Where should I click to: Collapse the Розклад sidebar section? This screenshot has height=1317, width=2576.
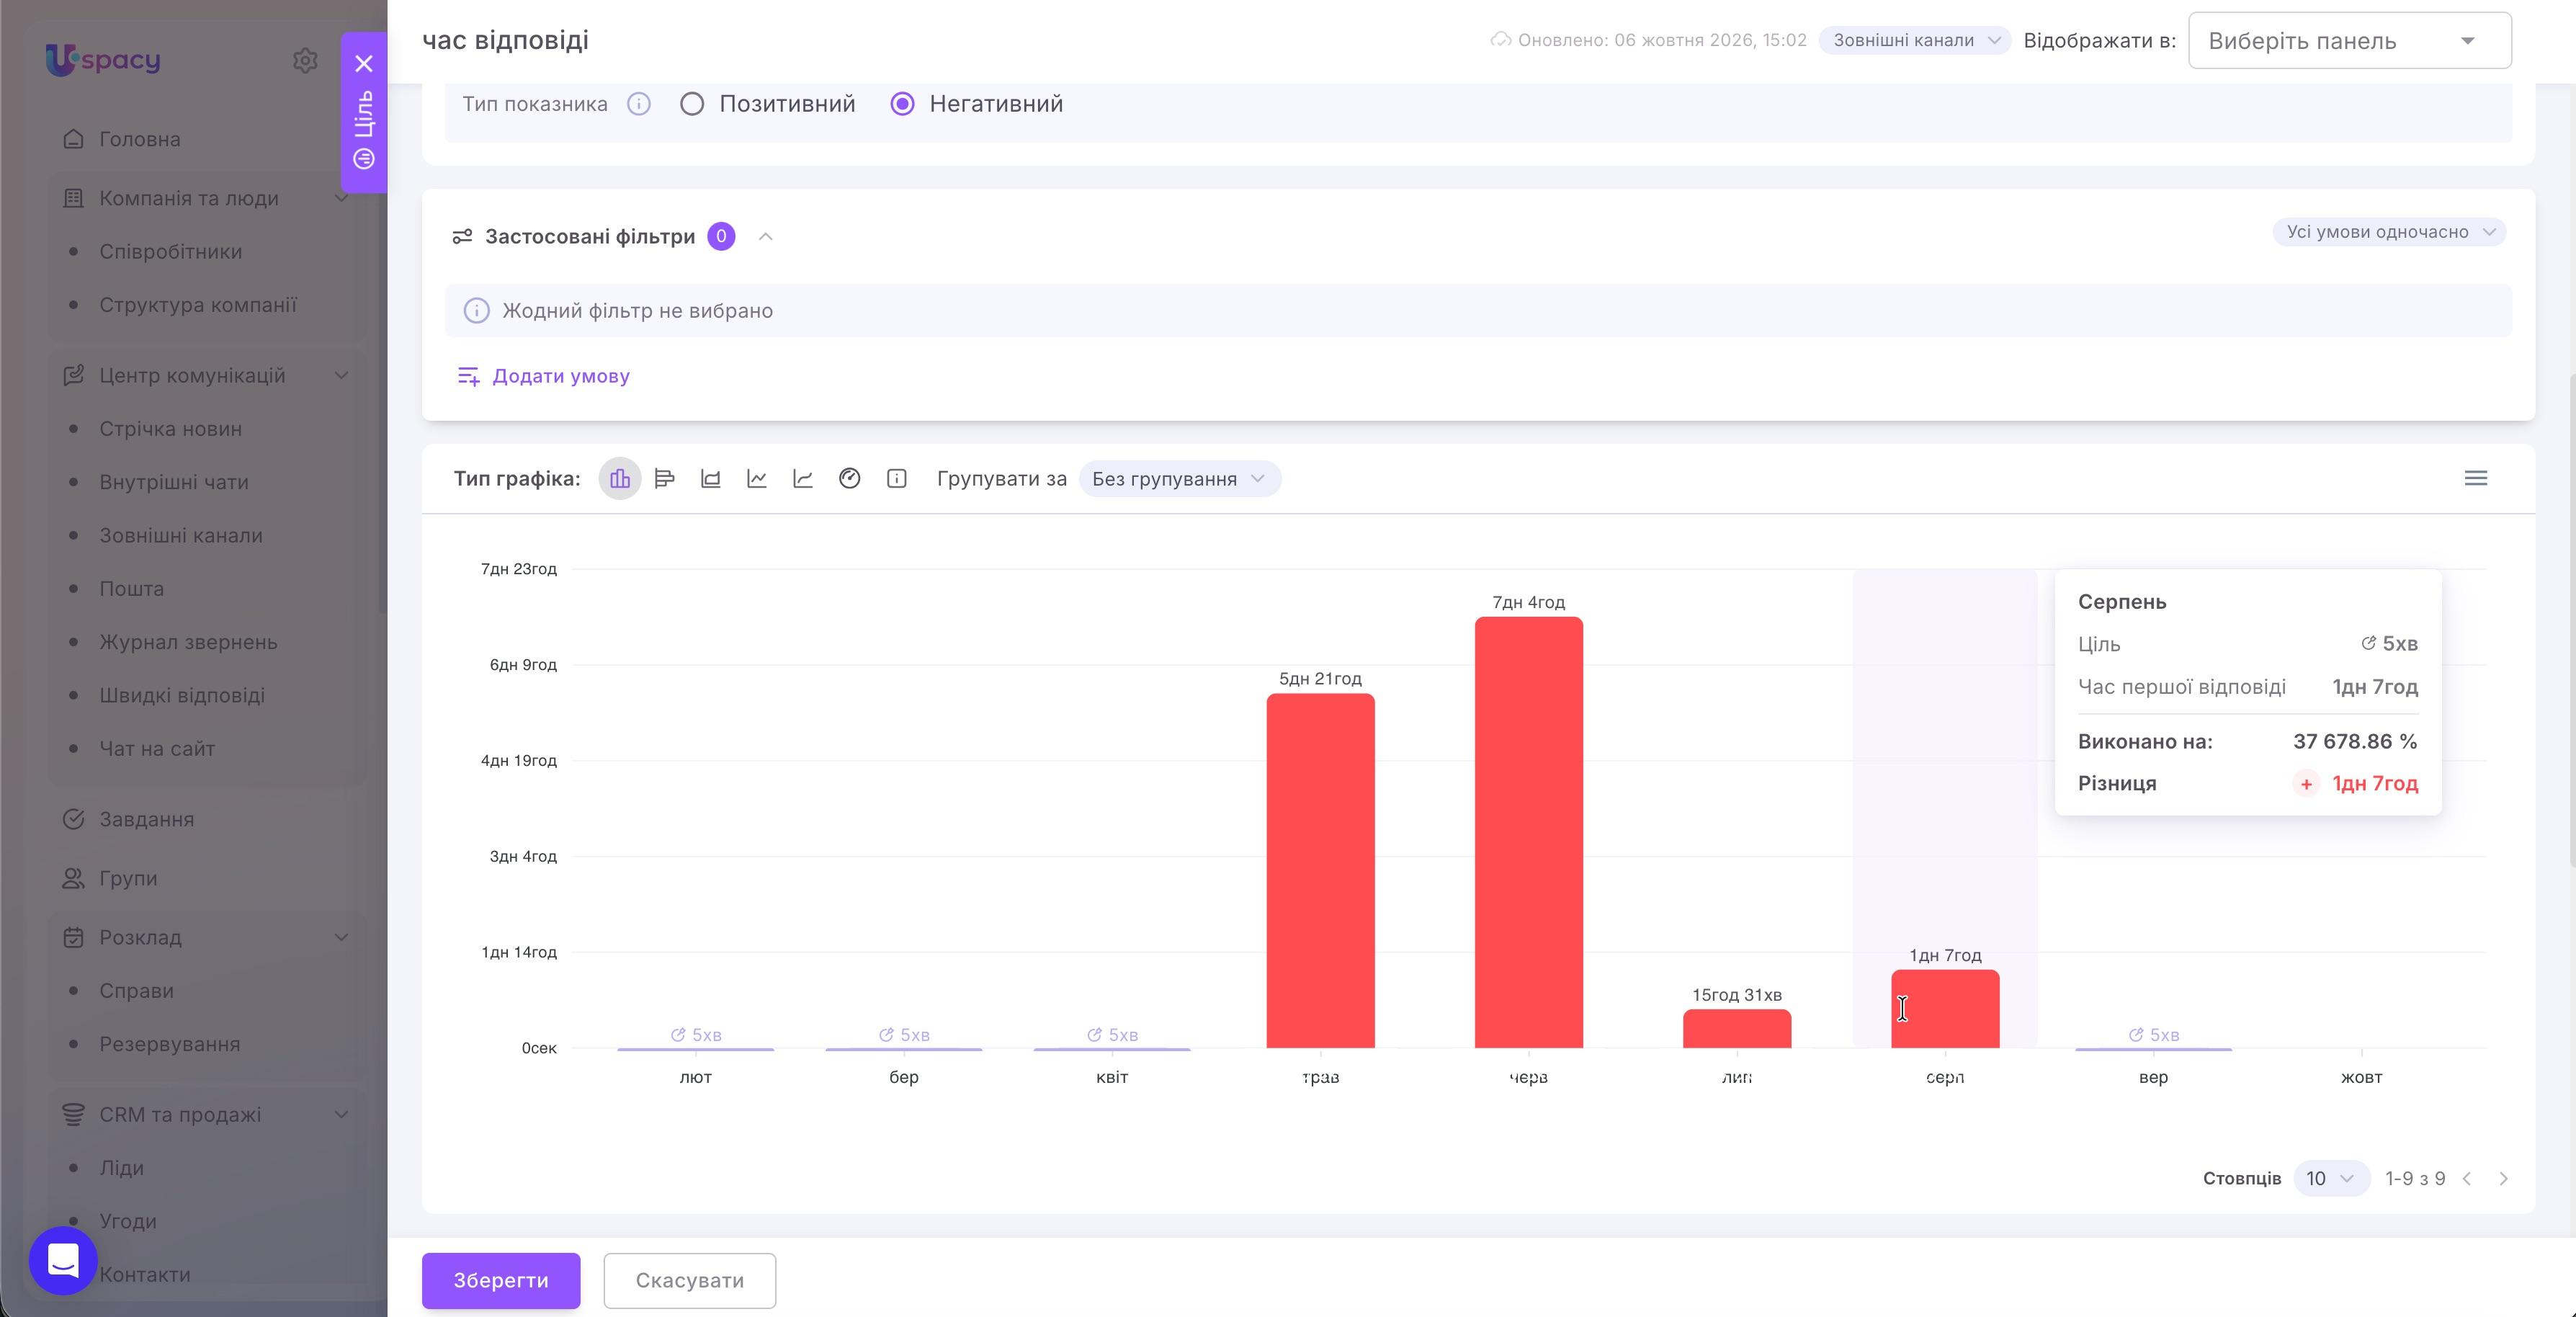click(341, 938)
